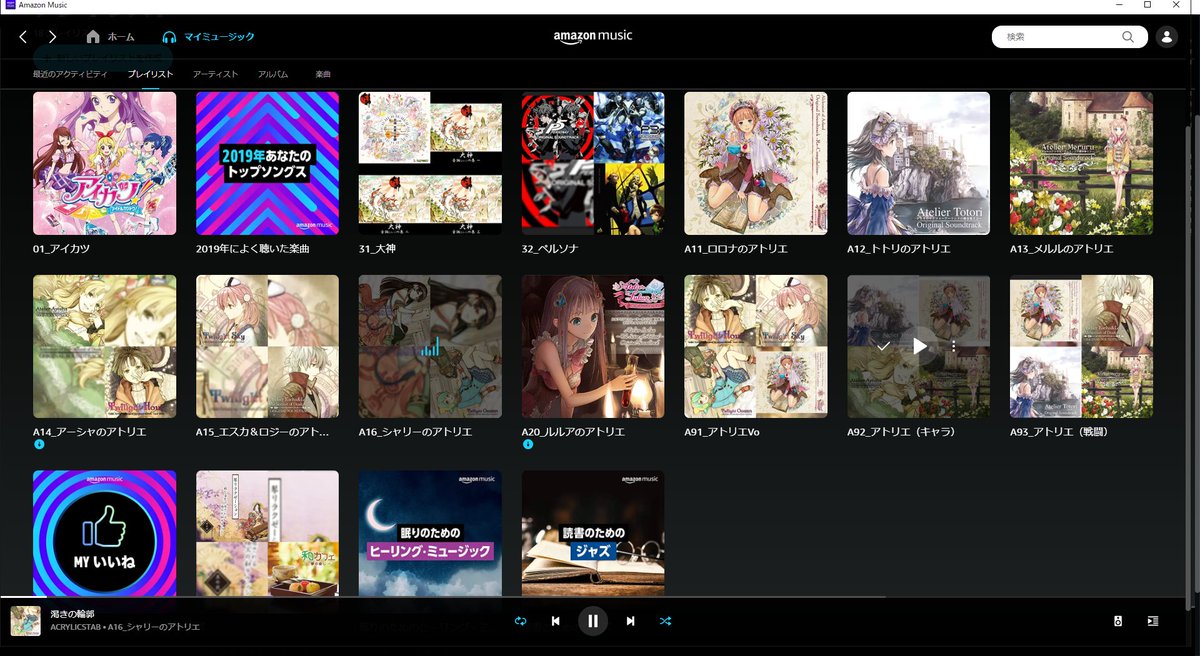This screenshot has width=1200, height=656.
Task: Select the プレイリスト tab
Action: [x=151, y=75]
